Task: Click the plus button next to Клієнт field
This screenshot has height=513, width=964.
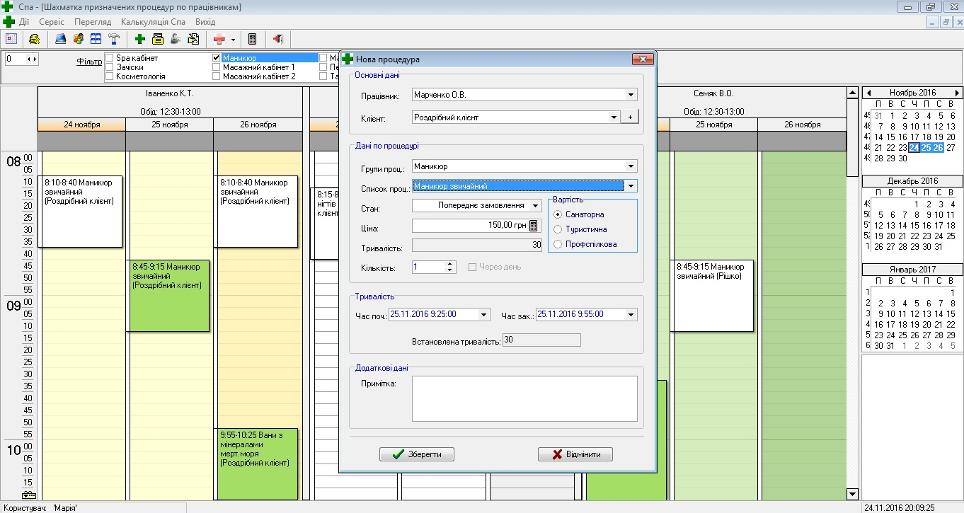Action: [630, 117]
